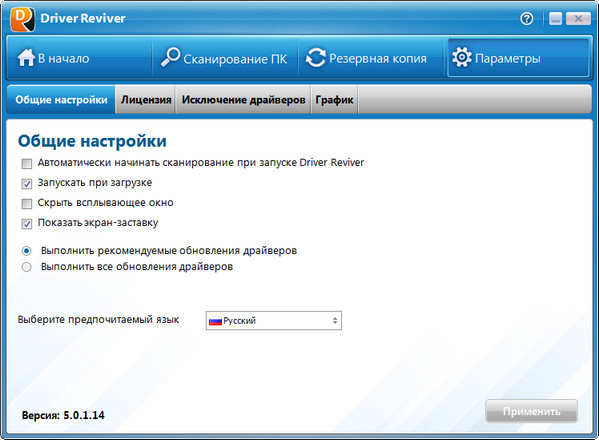Click the Driver Reviver title text
Viewport: 599px width, 440px height.
click(83, 18)
